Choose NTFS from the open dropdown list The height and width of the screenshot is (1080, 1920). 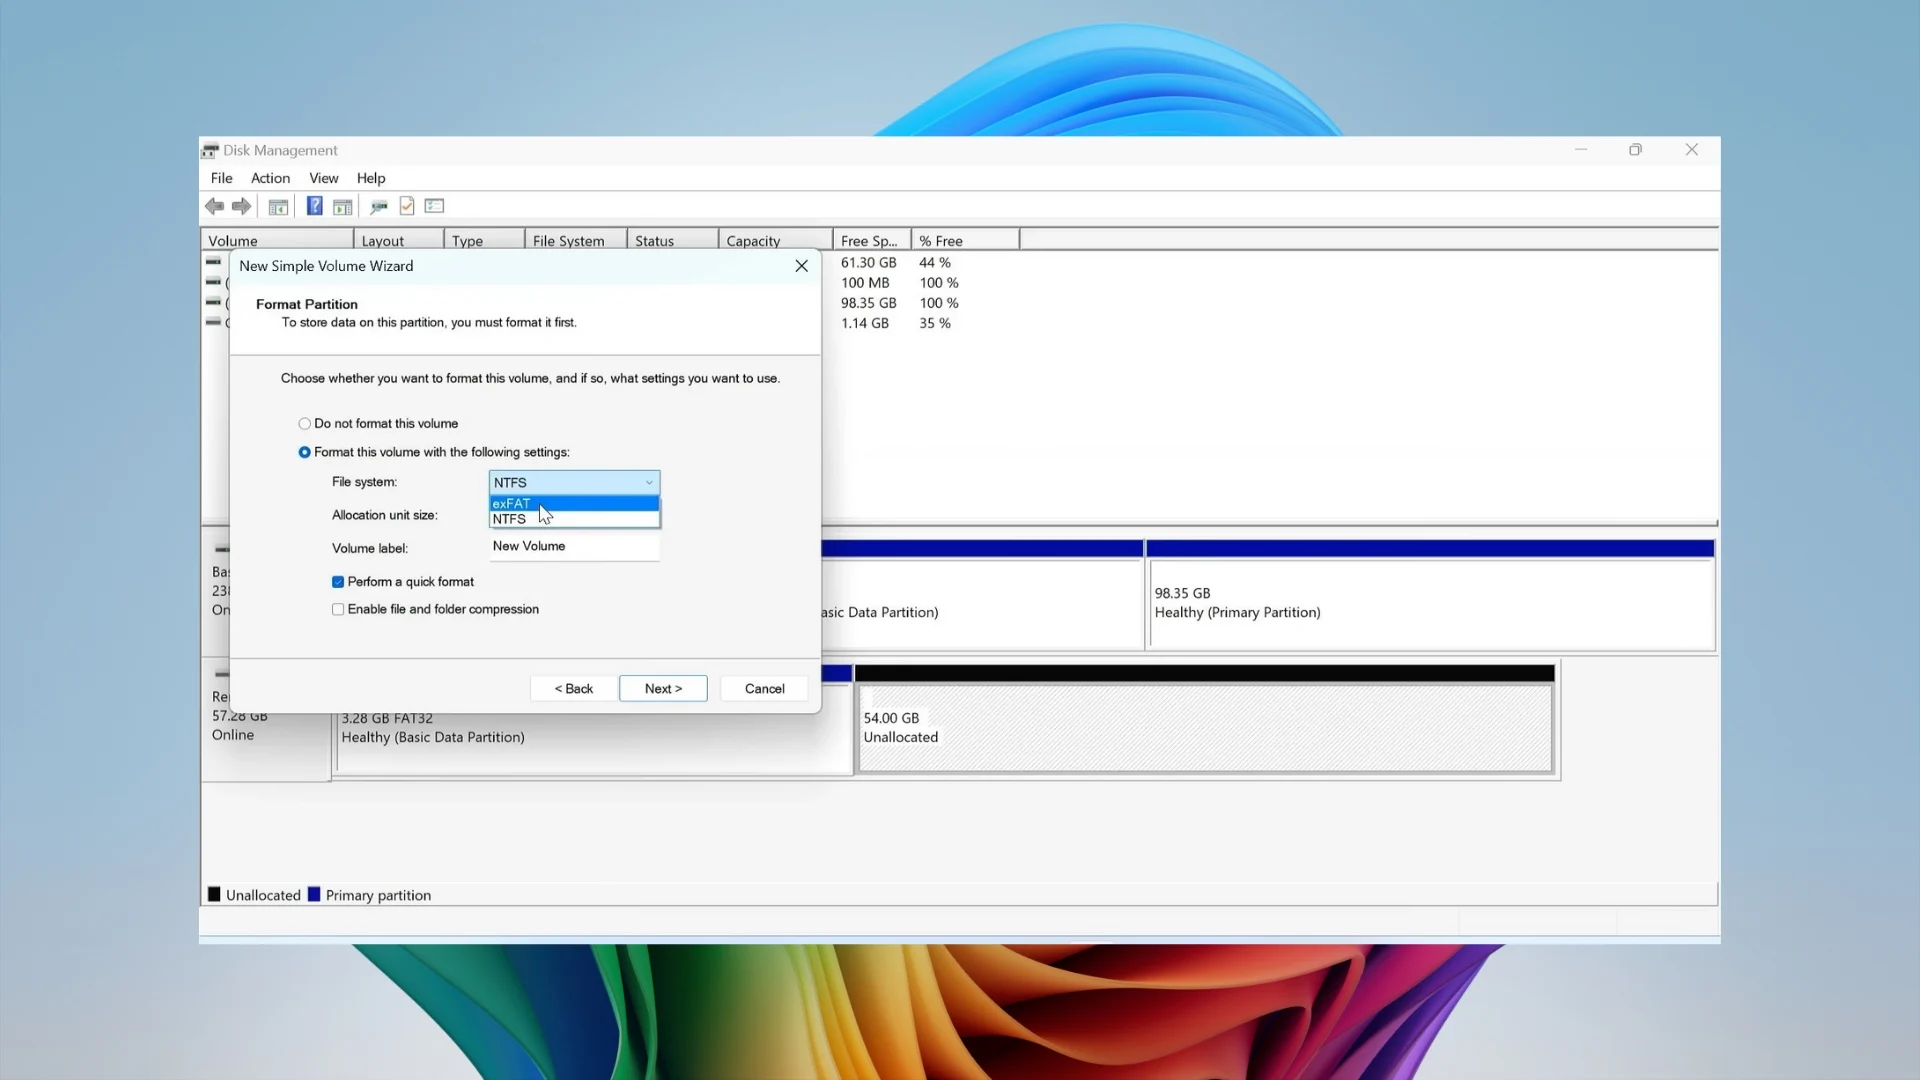(x=574, y=519)
